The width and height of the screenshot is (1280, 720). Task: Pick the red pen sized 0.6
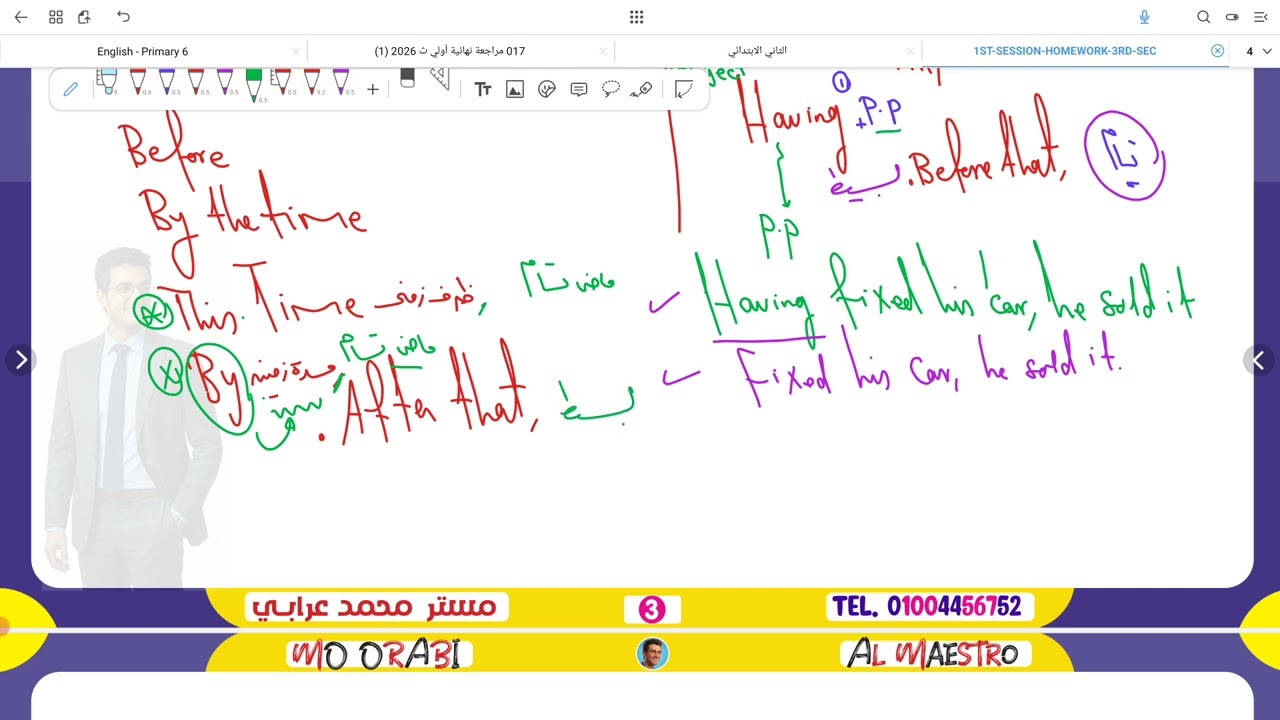[138, 82]
